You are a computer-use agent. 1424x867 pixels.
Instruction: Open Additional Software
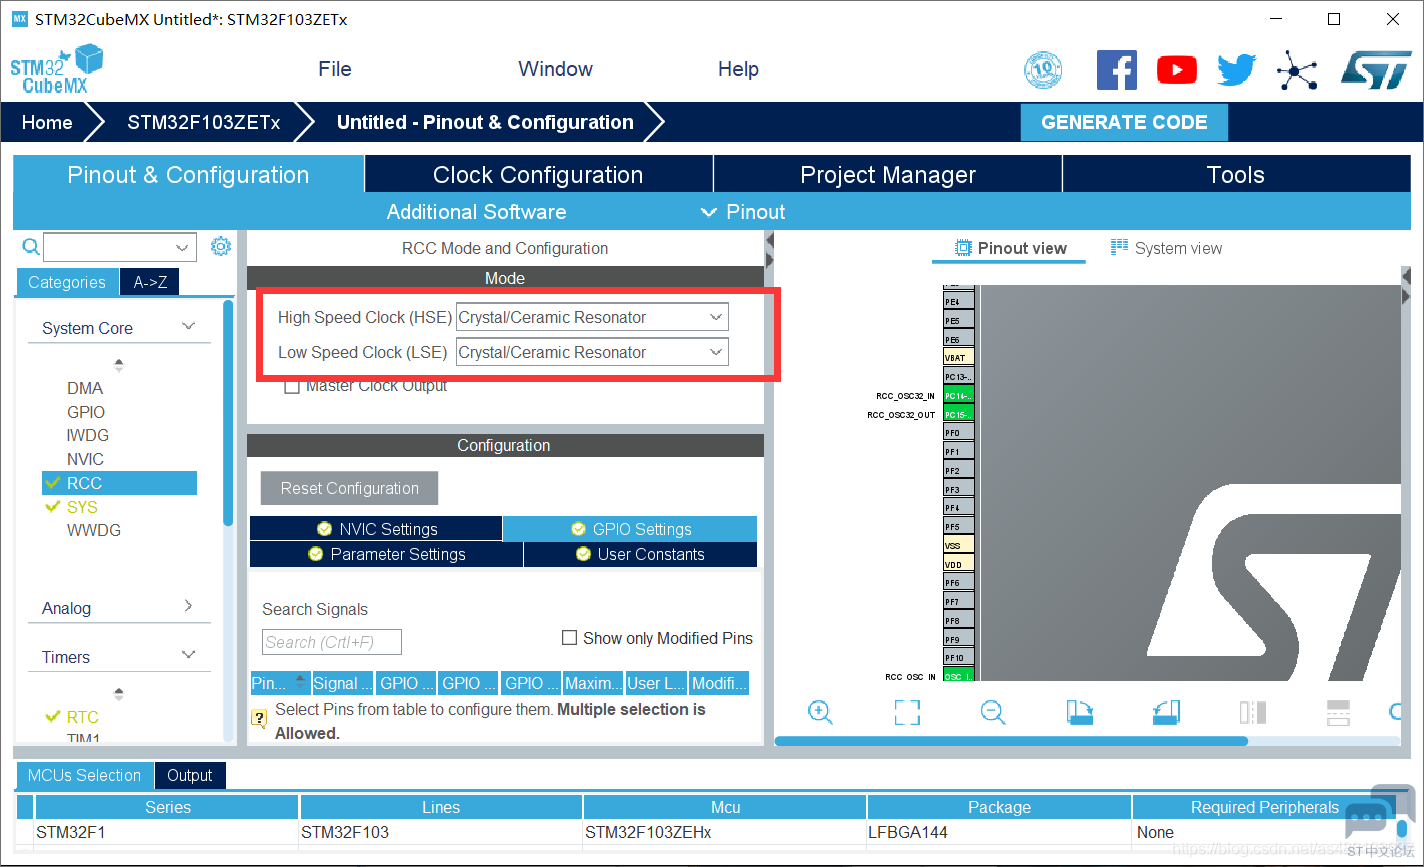click(476, 212)
